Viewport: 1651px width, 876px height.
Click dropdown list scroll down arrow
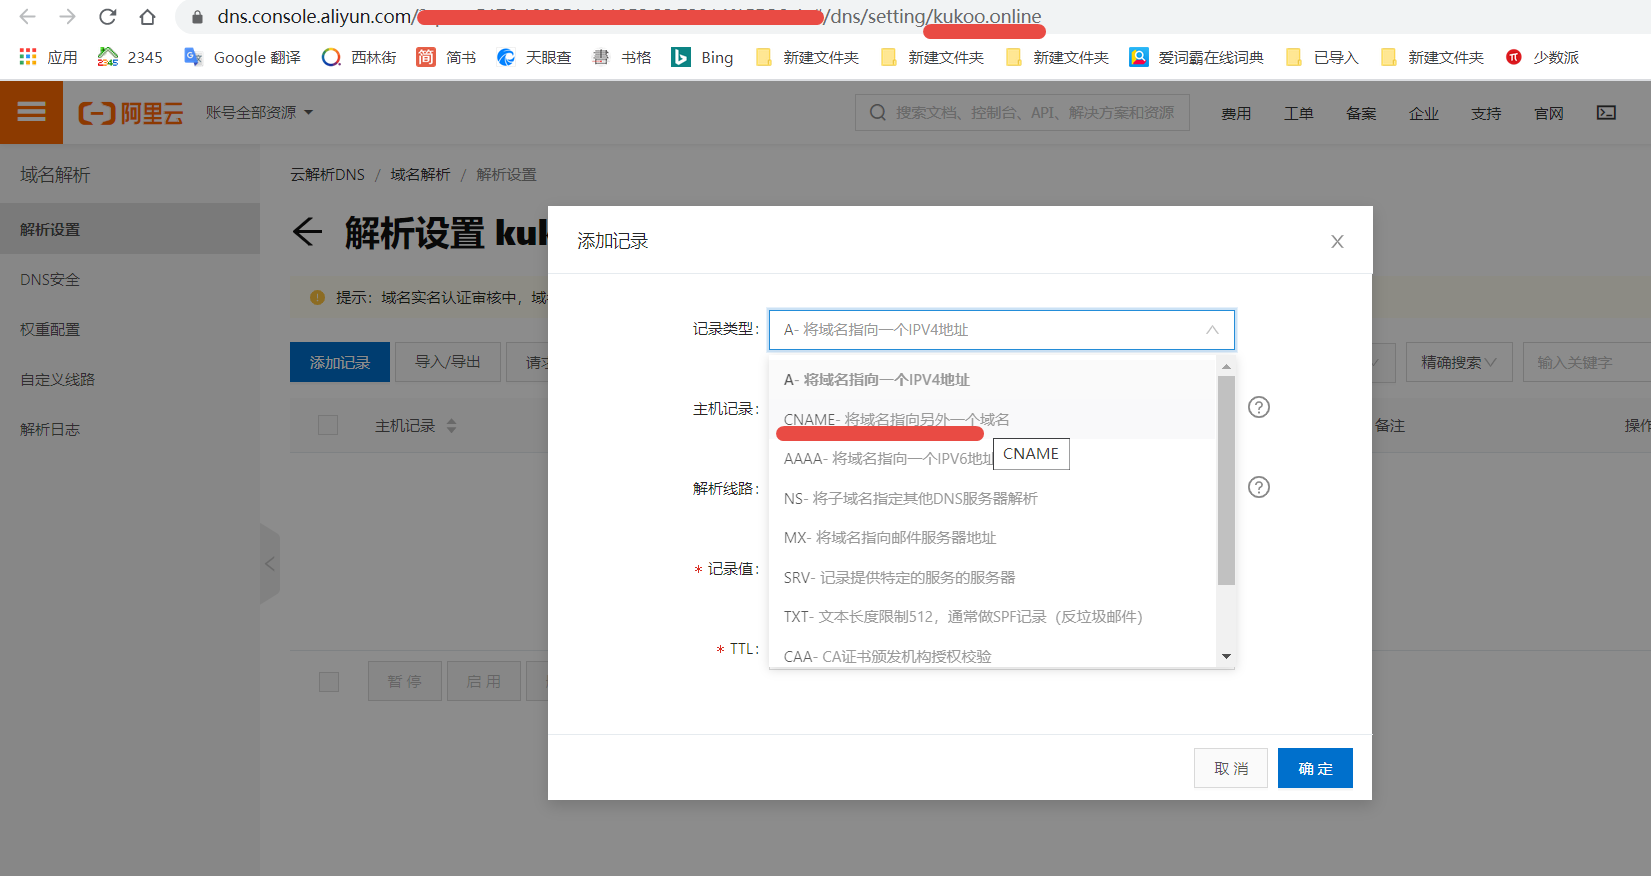[x=1226, y=657]
